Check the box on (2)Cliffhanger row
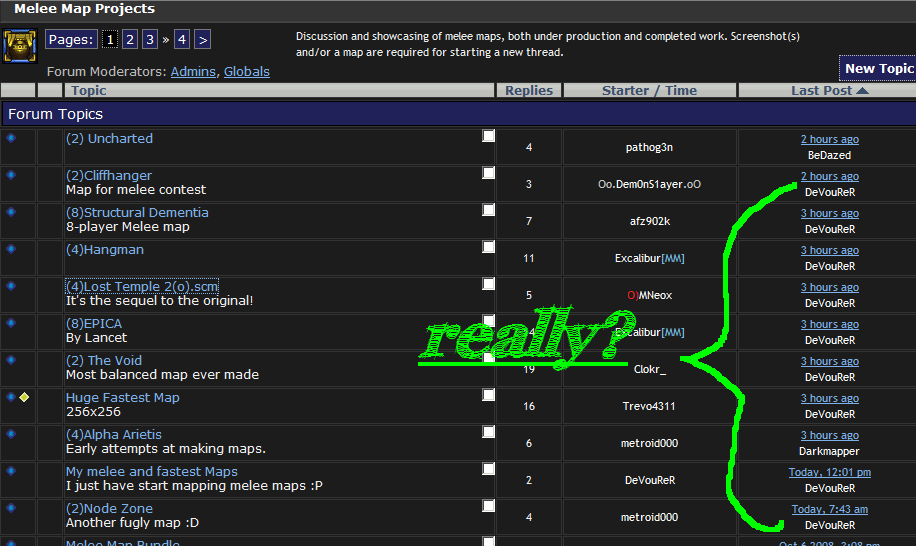This screenshot has height=546, width=916. (488, 173)
